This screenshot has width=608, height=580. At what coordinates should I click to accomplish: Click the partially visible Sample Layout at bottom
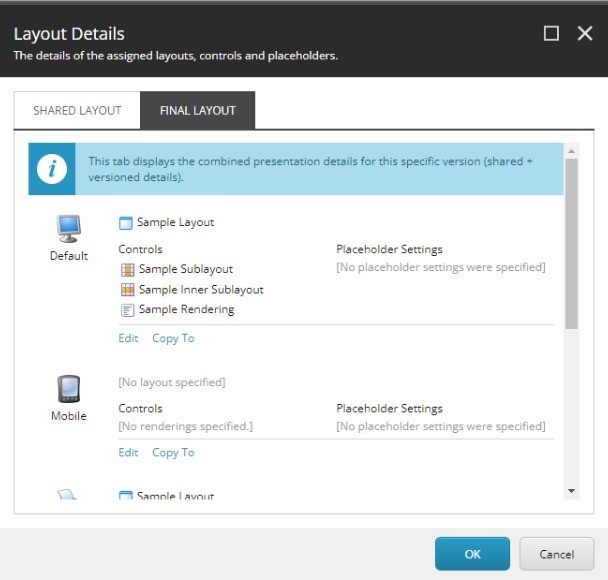175,495
